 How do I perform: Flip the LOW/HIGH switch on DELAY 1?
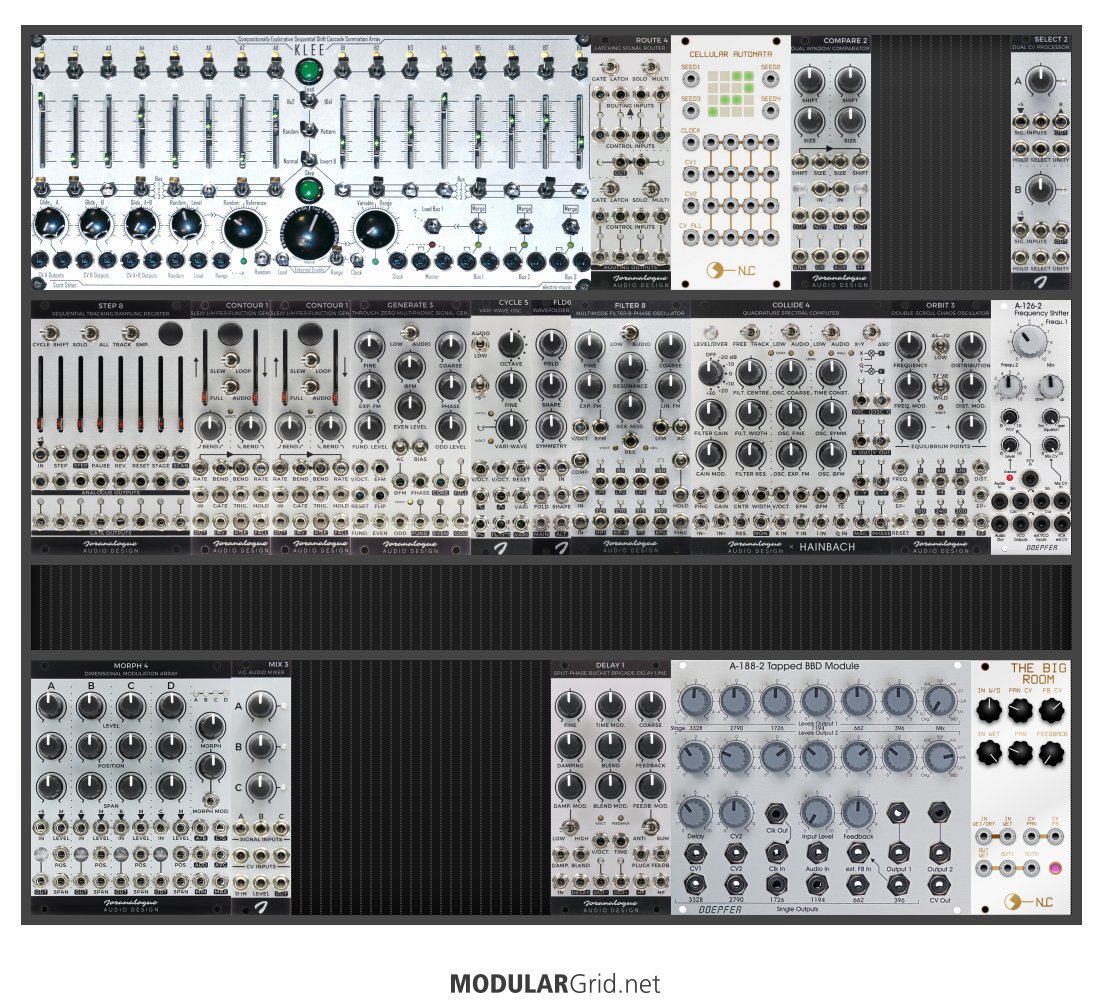click(x=569, y=827)
